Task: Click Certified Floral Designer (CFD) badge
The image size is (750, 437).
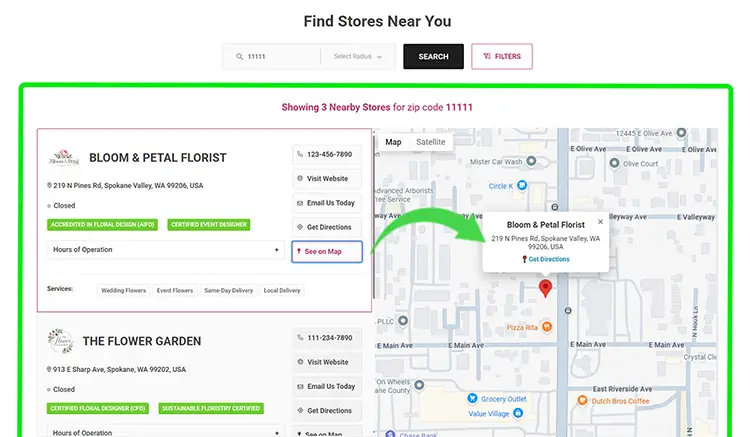Action: tap(98, 408)
